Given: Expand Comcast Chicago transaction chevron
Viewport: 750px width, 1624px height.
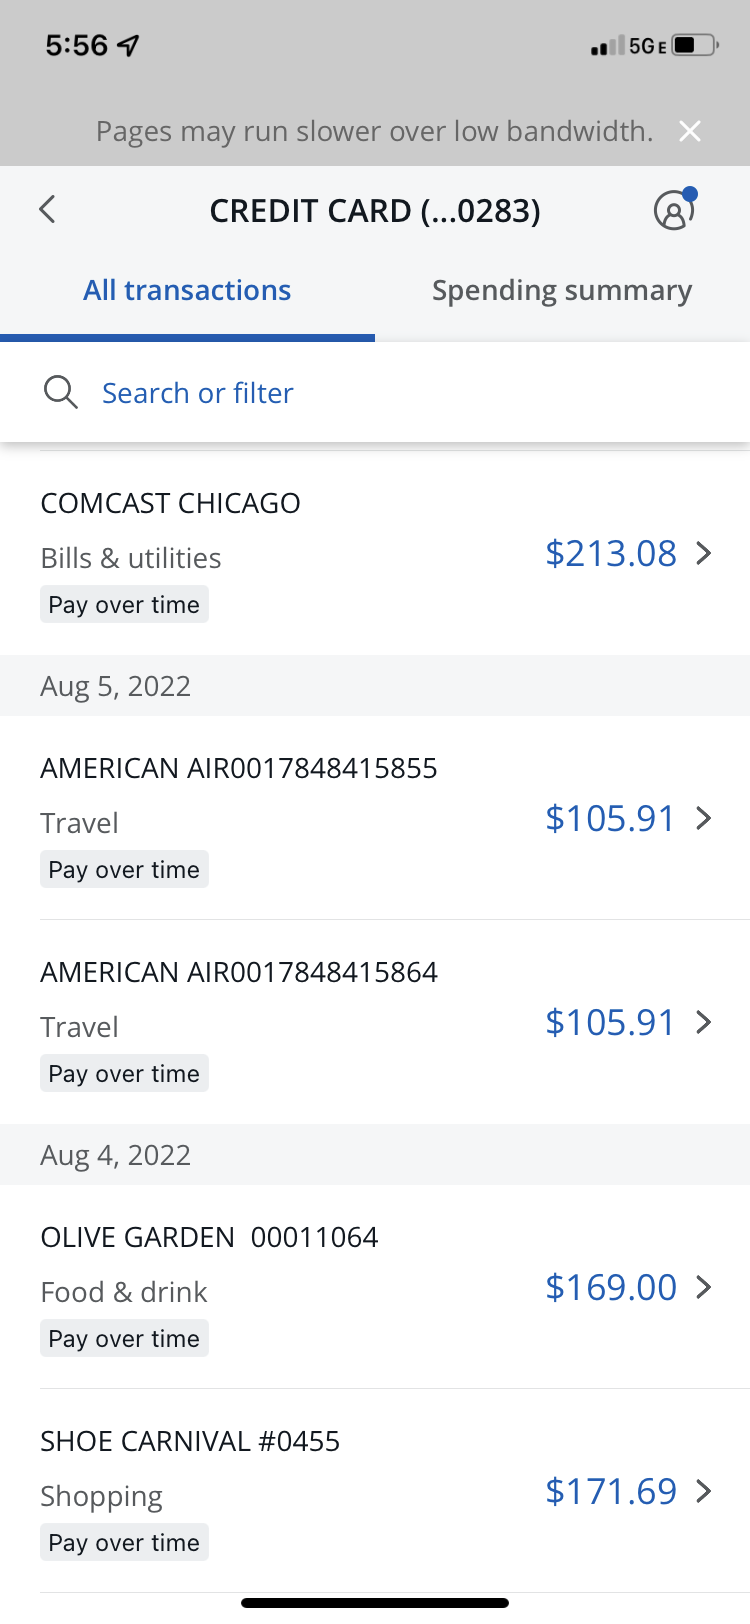Looking at the screenshot, I should 704,553.
